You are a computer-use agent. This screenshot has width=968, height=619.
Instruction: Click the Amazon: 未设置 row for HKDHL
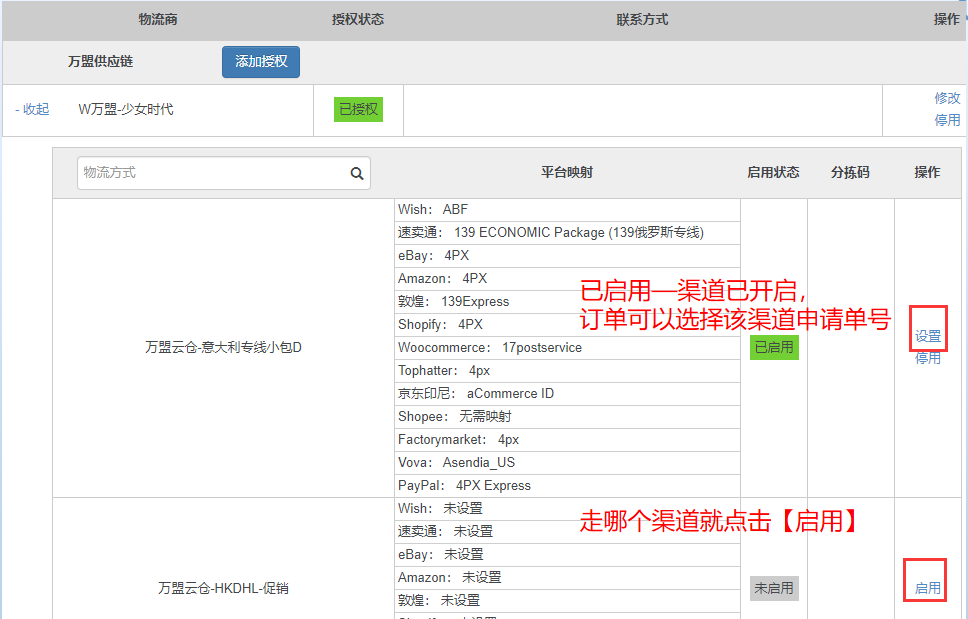(567, 578)
